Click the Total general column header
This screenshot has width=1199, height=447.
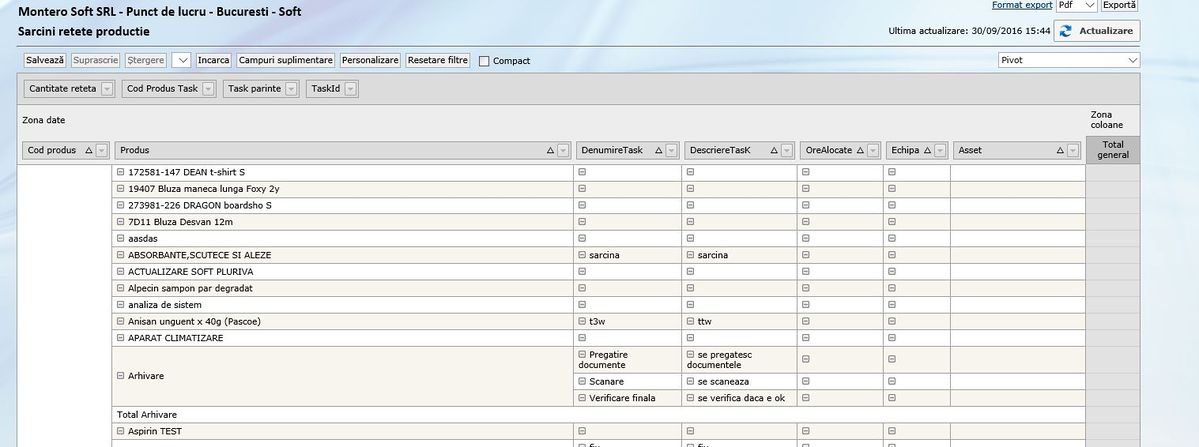click(x=1113, y=150)
